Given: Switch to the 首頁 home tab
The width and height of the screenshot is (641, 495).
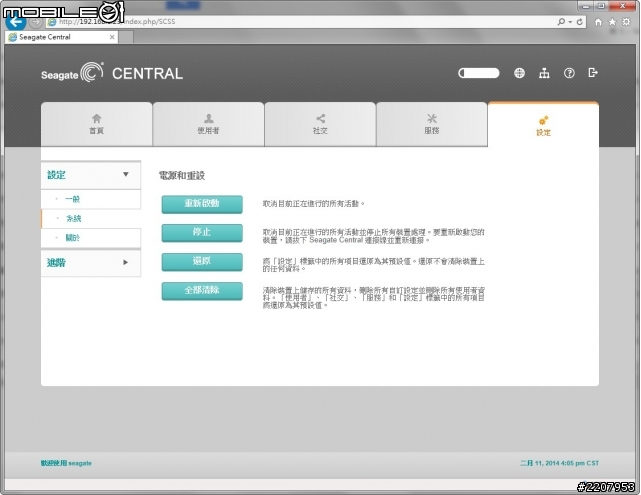Looking at the screenshot, I should point(96,124).
